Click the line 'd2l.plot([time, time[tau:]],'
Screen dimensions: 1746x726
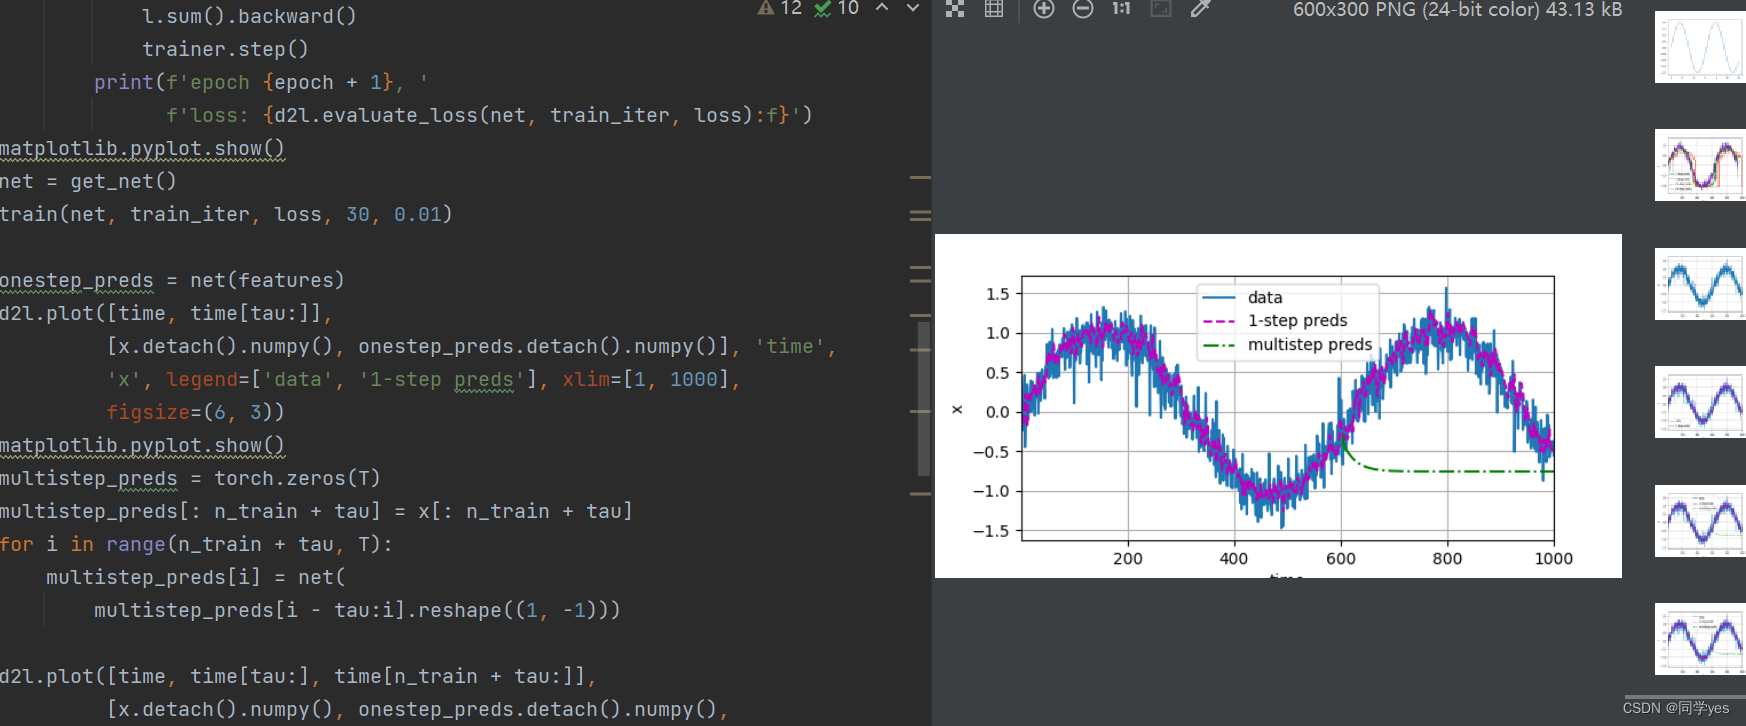(x=166, y=313)
